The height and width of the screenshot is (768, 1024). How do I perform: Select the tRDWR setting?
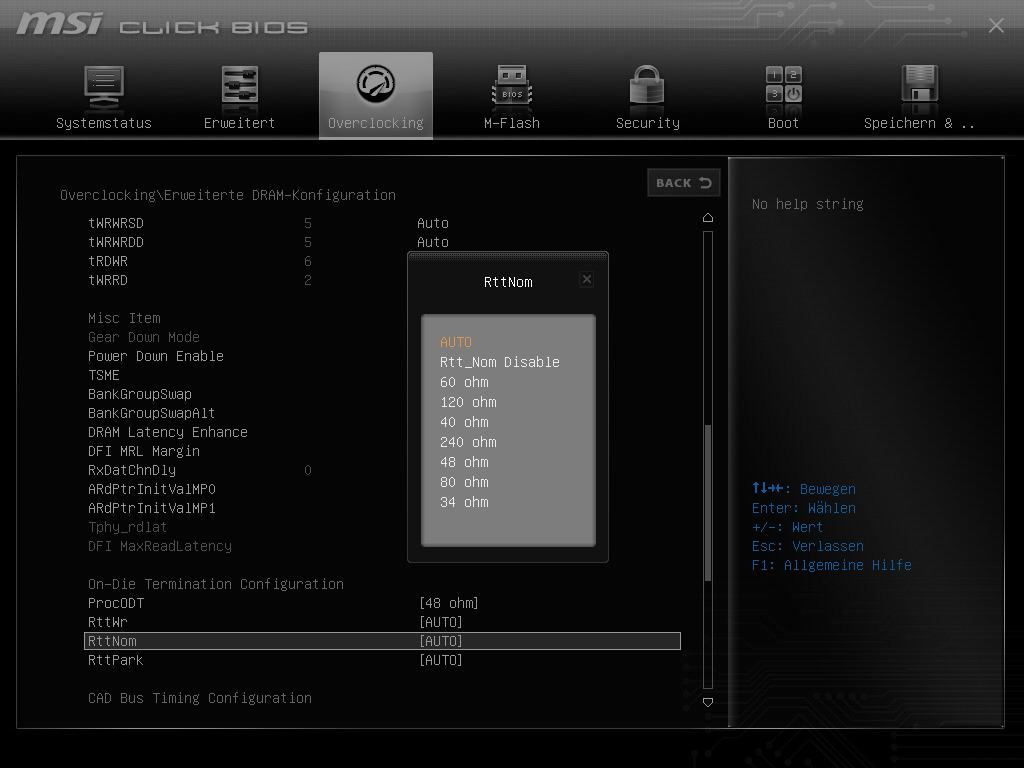[x=108, y=261]
